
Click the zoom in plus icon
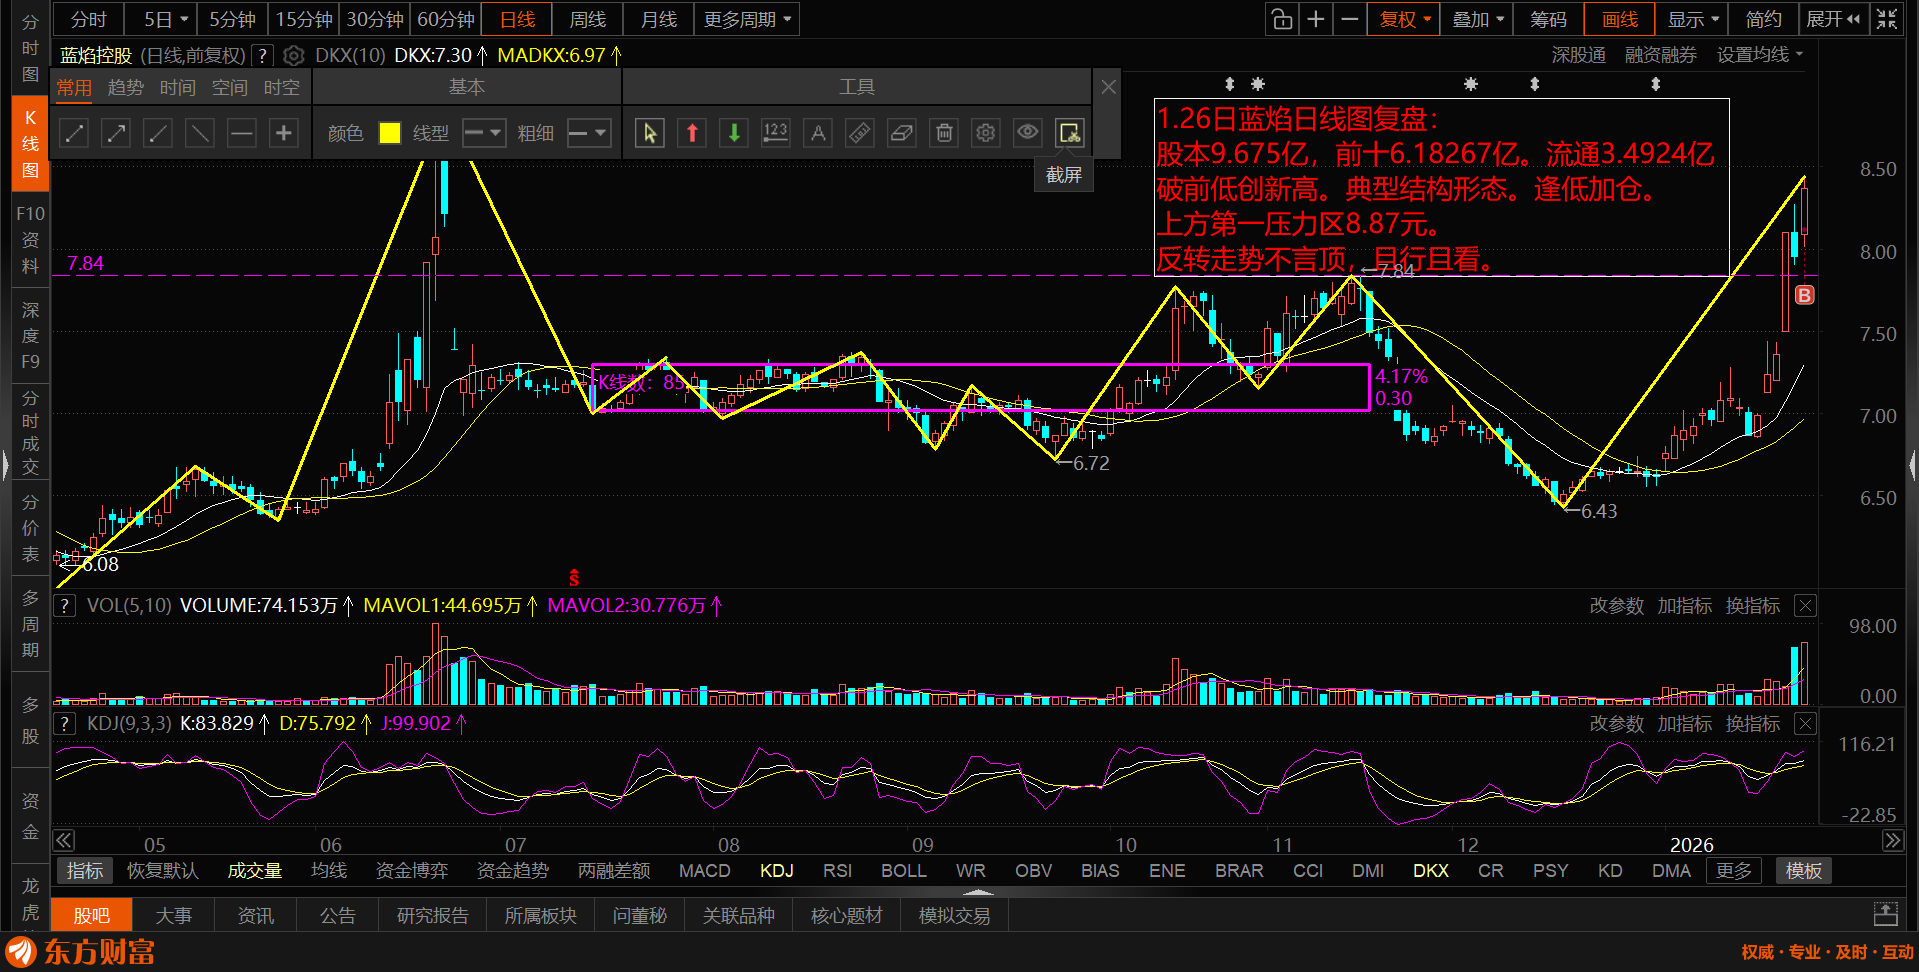[x=1316, y=19]
